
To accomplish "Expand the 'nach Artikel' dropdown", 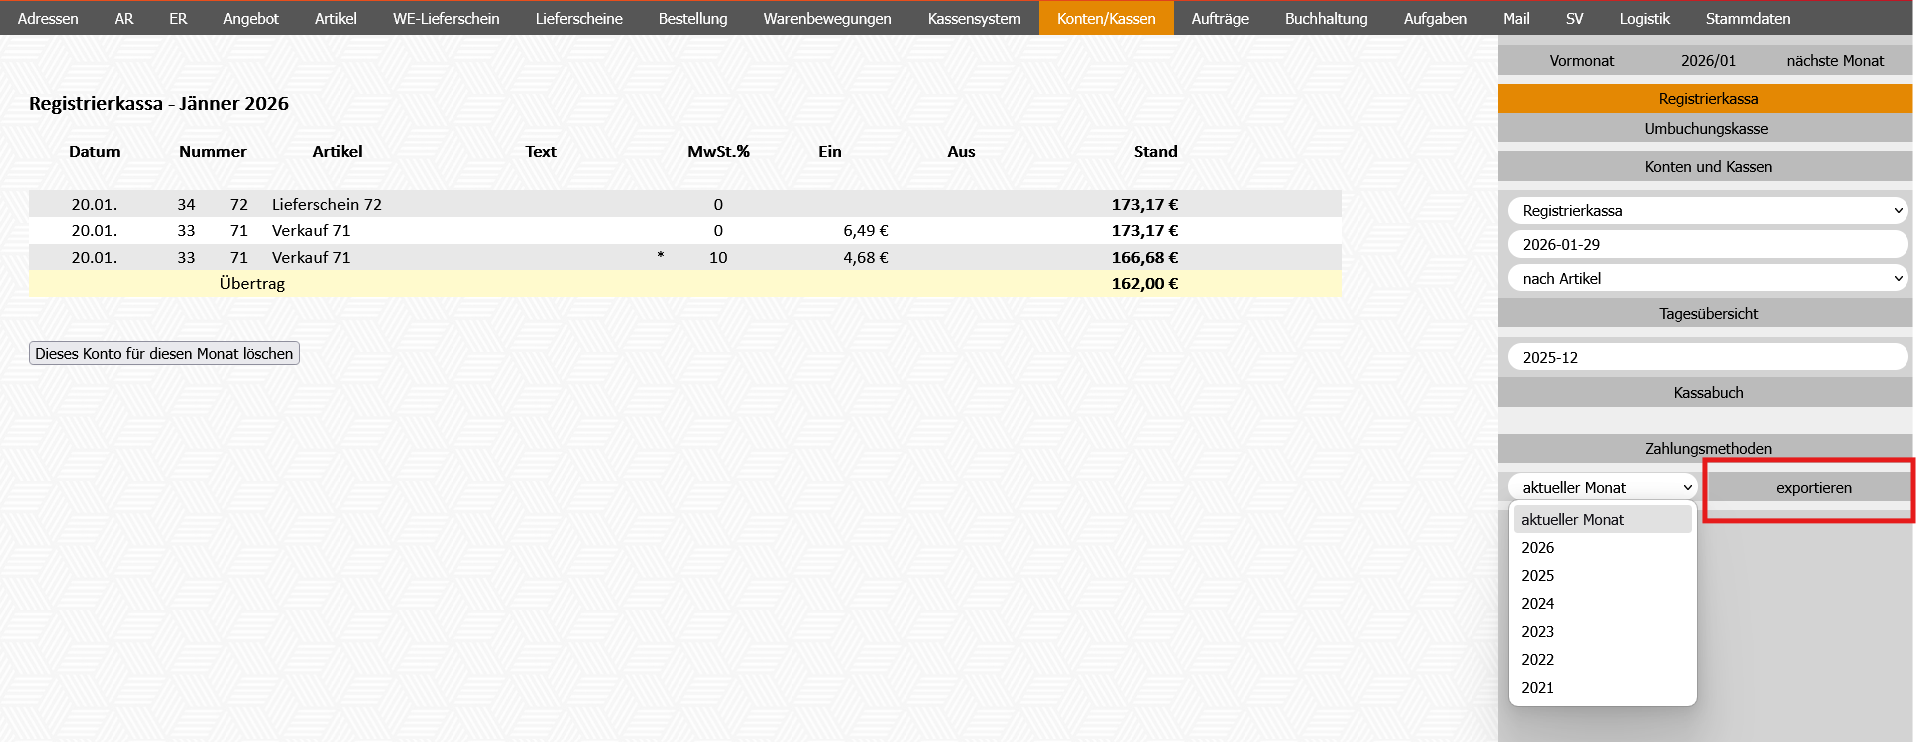I will pyautogui.click(x=1707, y=279).
